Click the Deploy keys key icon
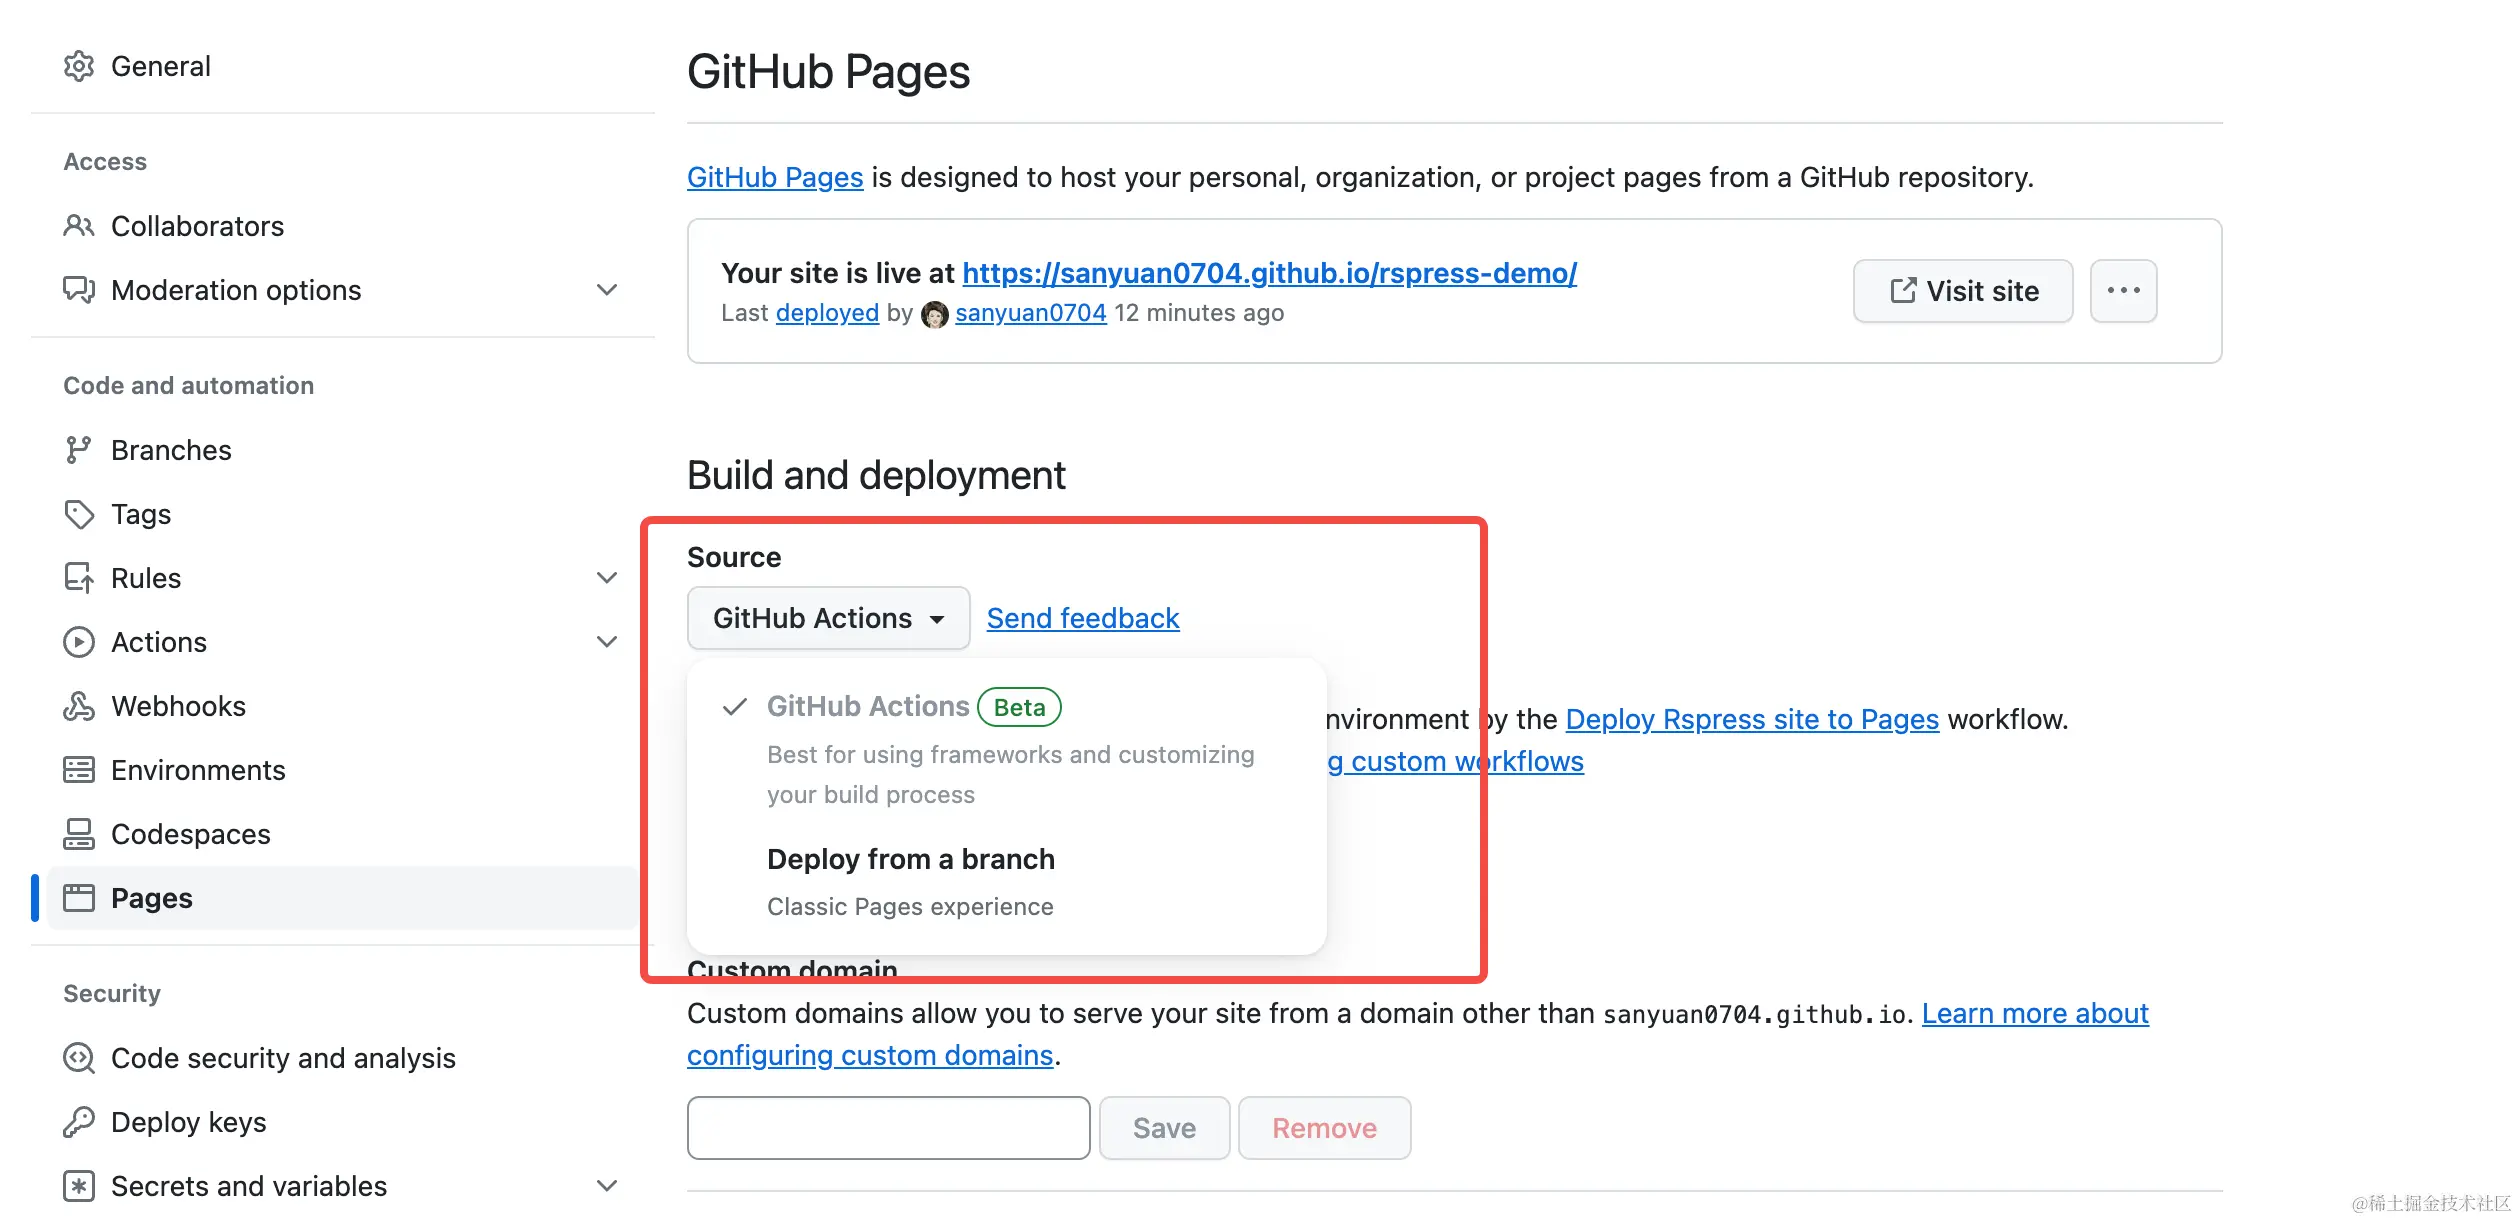The image size is (2518, 1220). click(78, 1122)
